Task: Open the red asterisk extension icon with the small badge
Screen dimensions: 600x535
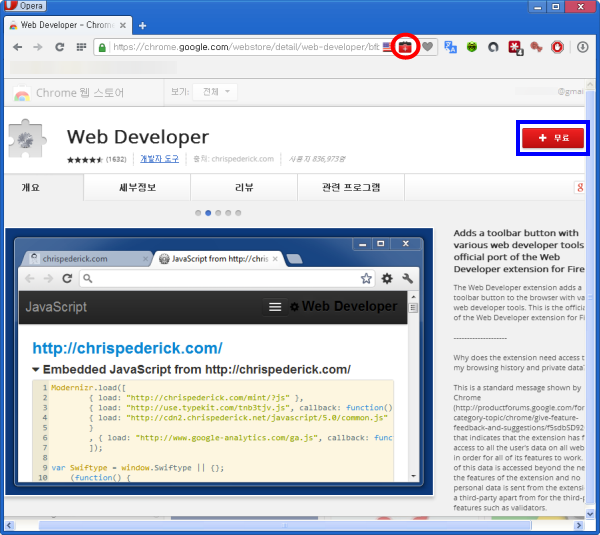Action: tap(515, 47)
